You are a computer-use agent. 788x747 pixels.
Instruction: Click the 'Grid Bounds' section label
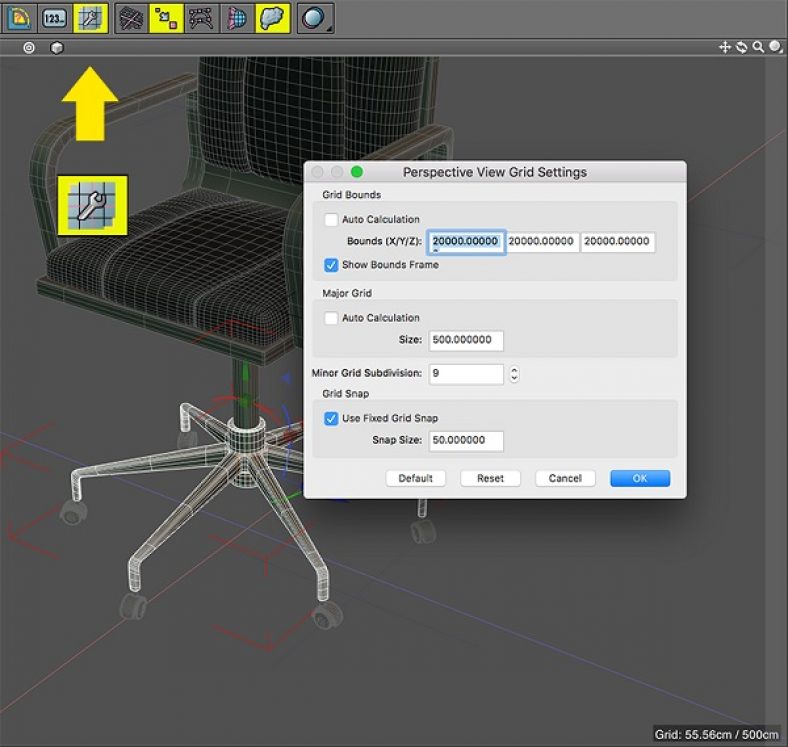click(x=351, y=195)
